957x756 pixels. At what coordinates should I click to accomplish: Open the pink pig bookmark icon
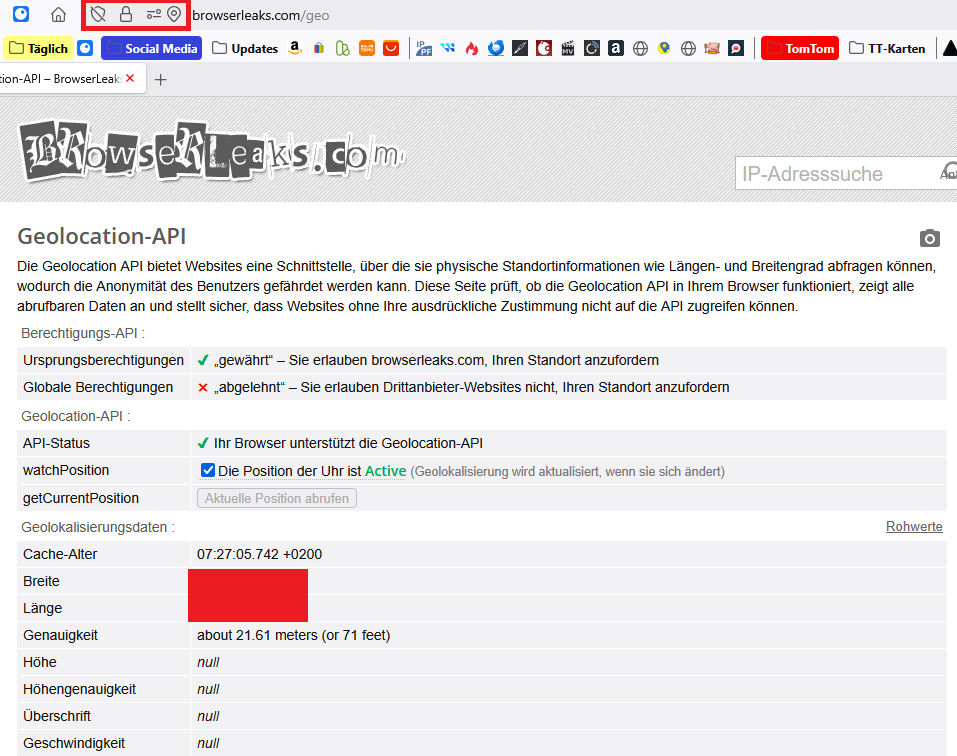pyautogui.click(x=712, y=48)
